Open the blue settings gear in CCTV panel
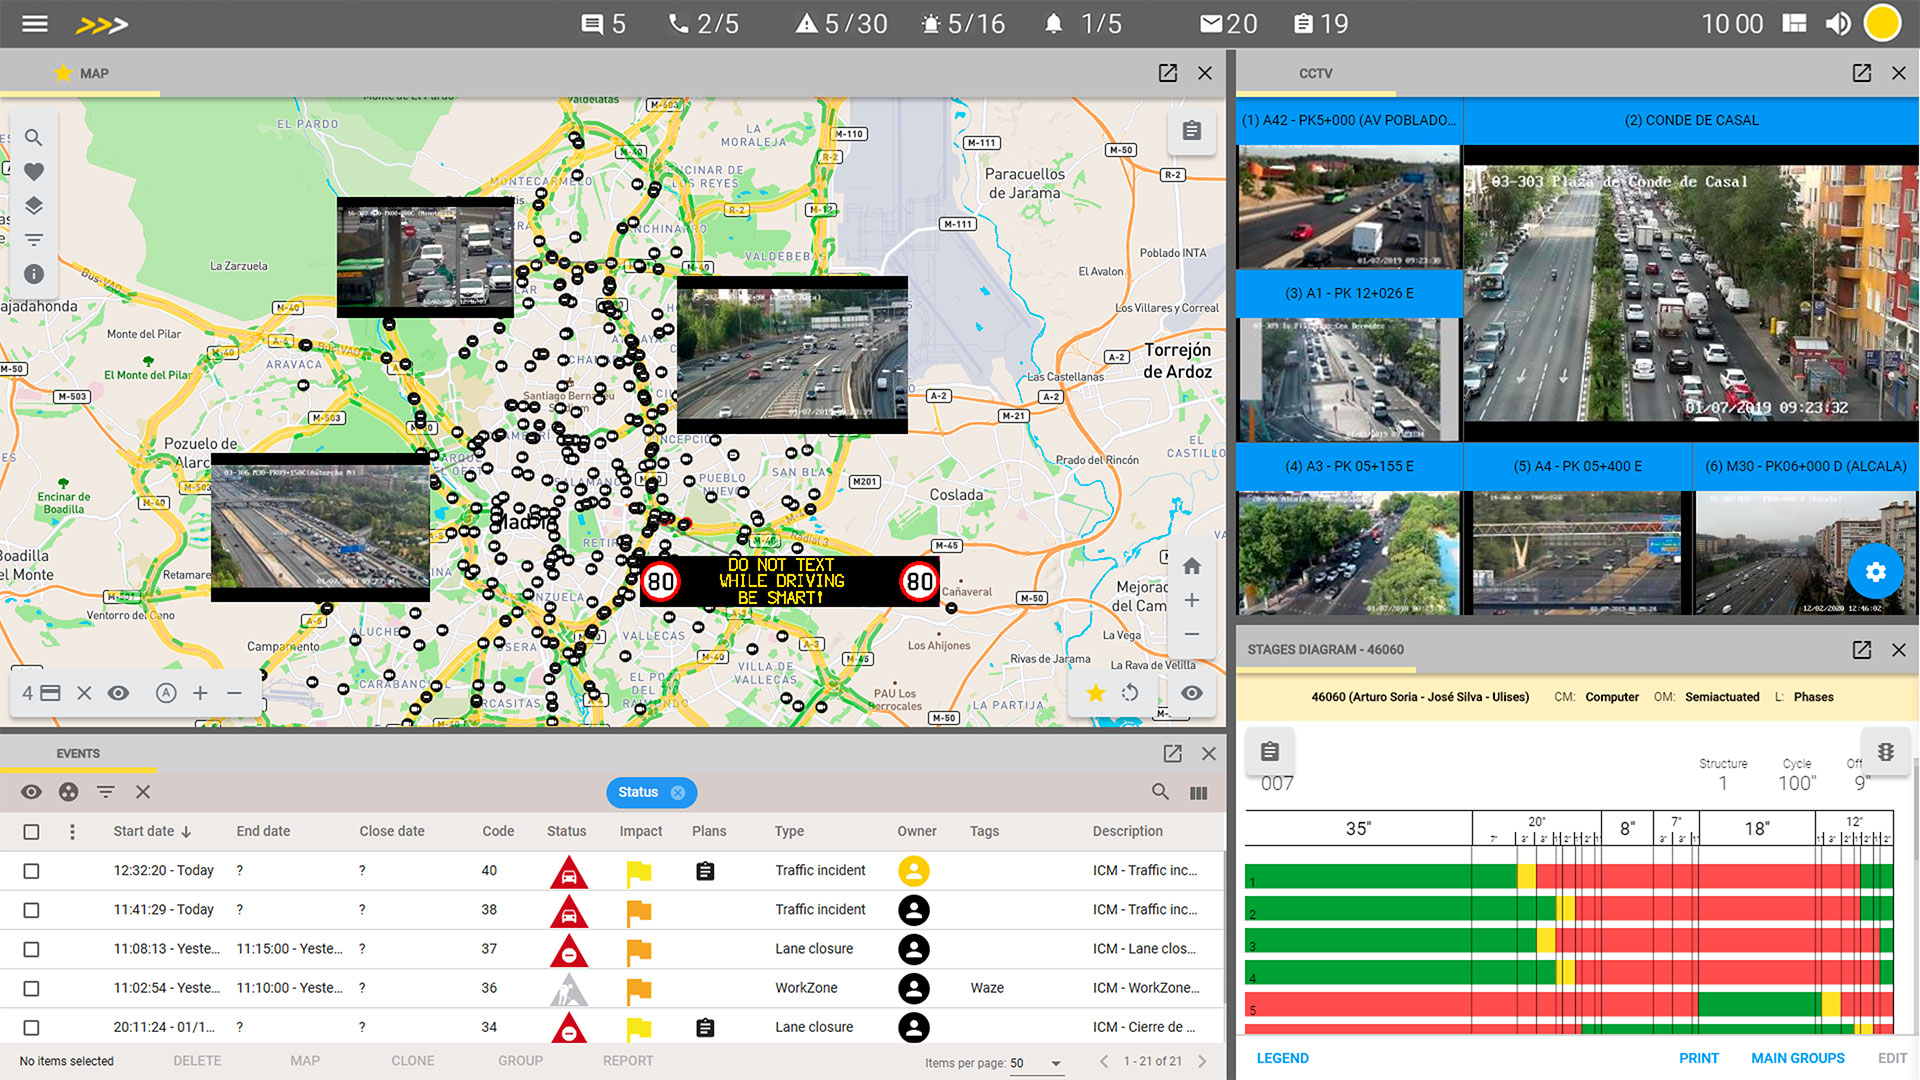Screen dimensions: 1920x1080 pyautogui.click(x=1876, y=571)
